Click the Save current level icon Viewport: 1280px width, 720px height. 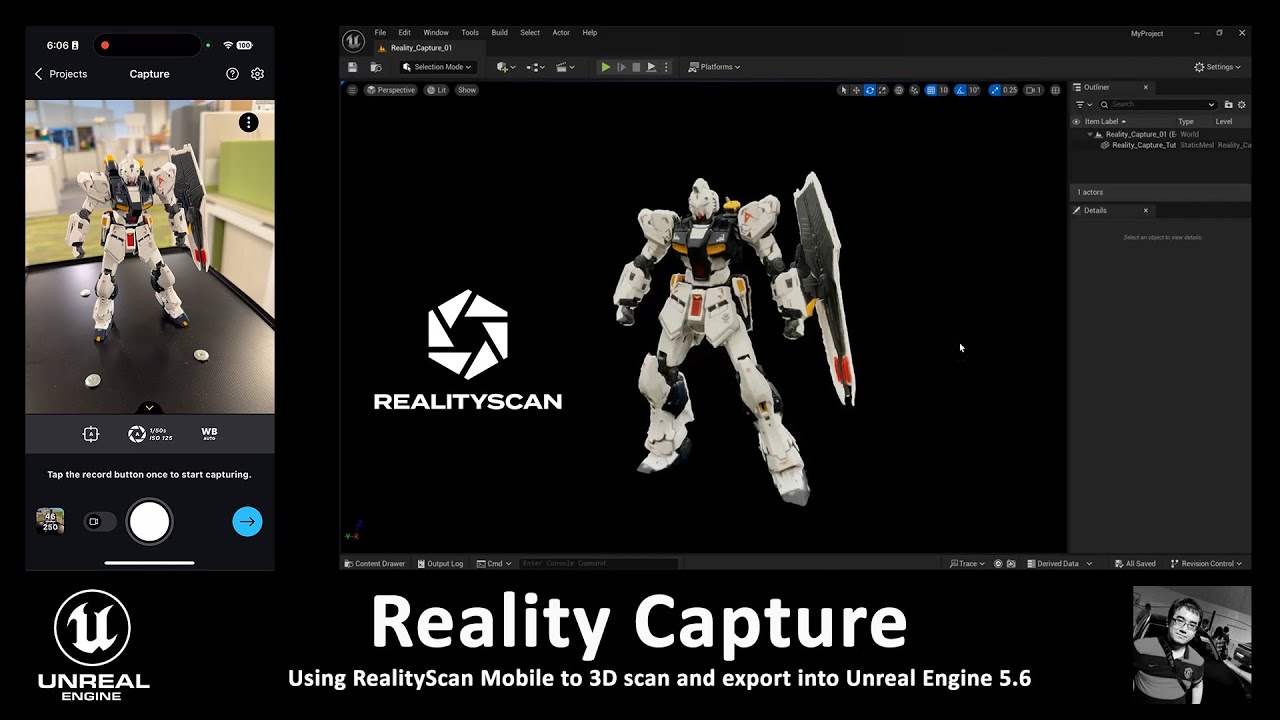click(352, 67)
